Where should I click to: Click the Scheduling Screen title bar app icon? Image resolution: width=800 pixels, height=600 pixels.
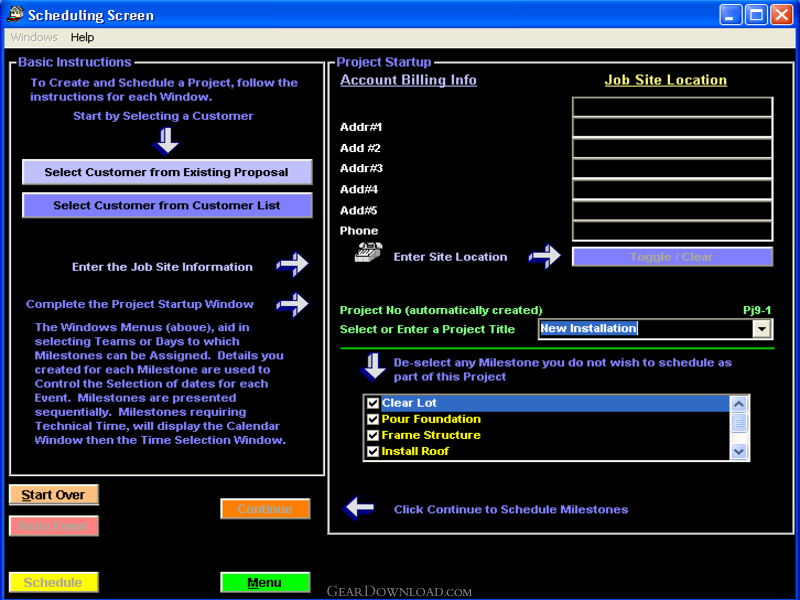pyautogui.click(x=15, y=15)
